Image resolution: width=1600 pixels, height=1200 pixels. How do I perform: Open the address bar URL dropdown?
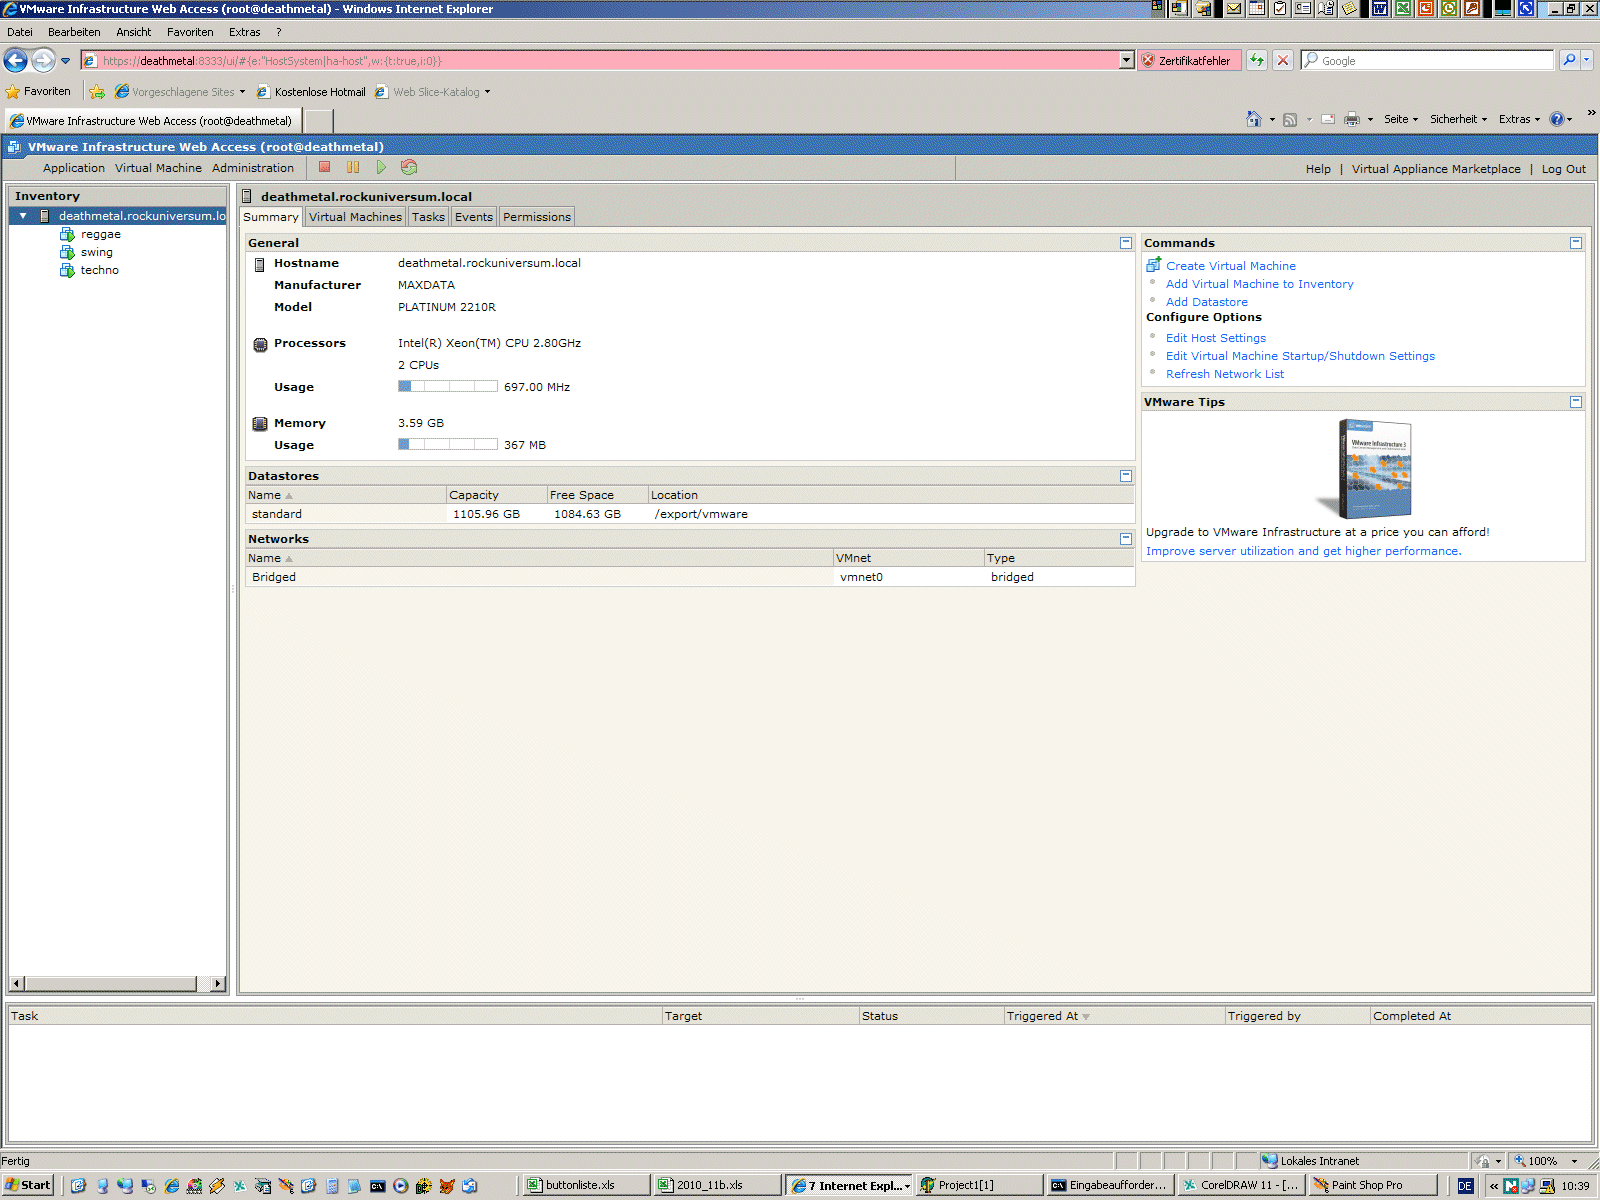[x=1127, y=60]
